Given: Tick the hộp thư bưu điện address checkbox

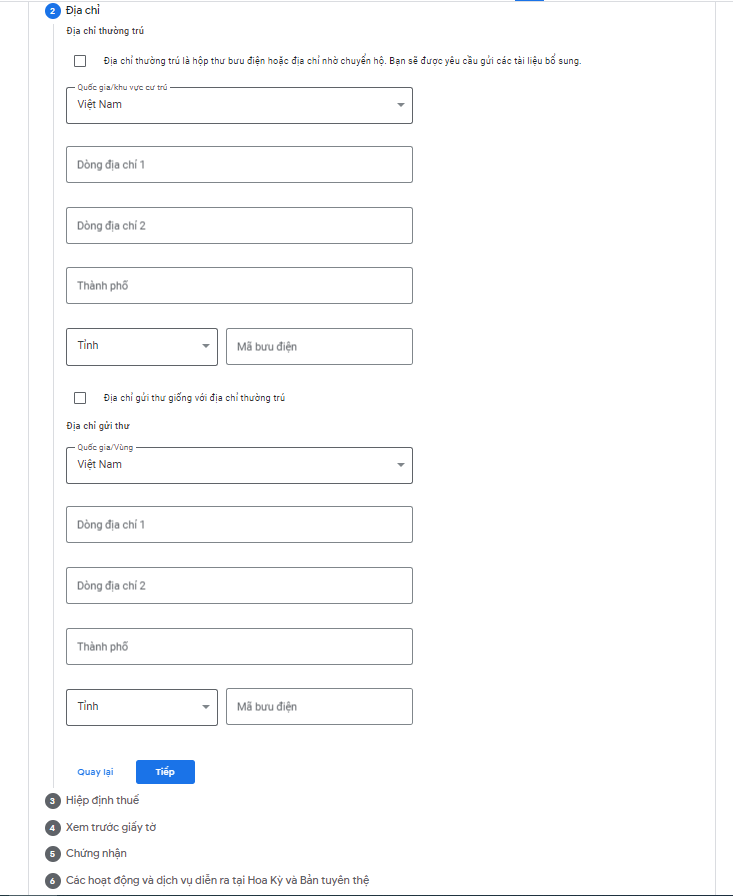Looking at the screenshot, I should tap(80, 61).
